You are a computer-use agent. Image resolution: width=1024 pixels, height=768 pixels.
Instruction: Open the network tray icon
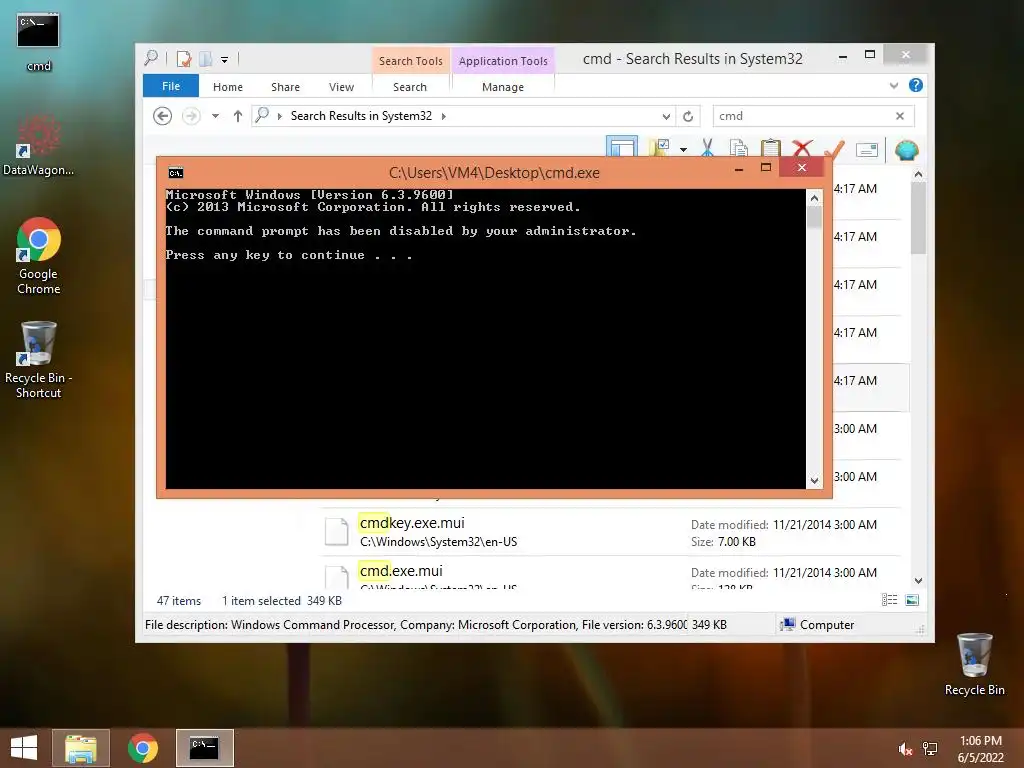930,749
